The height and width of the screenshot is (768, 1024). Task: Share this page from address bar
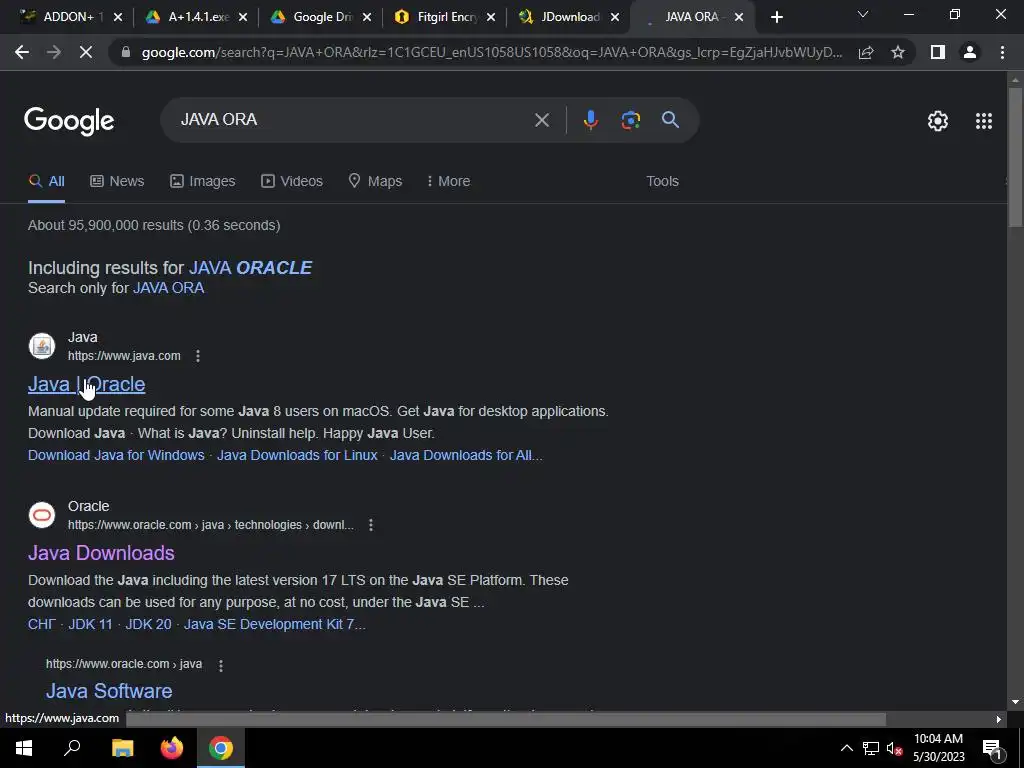coord(866,52)
